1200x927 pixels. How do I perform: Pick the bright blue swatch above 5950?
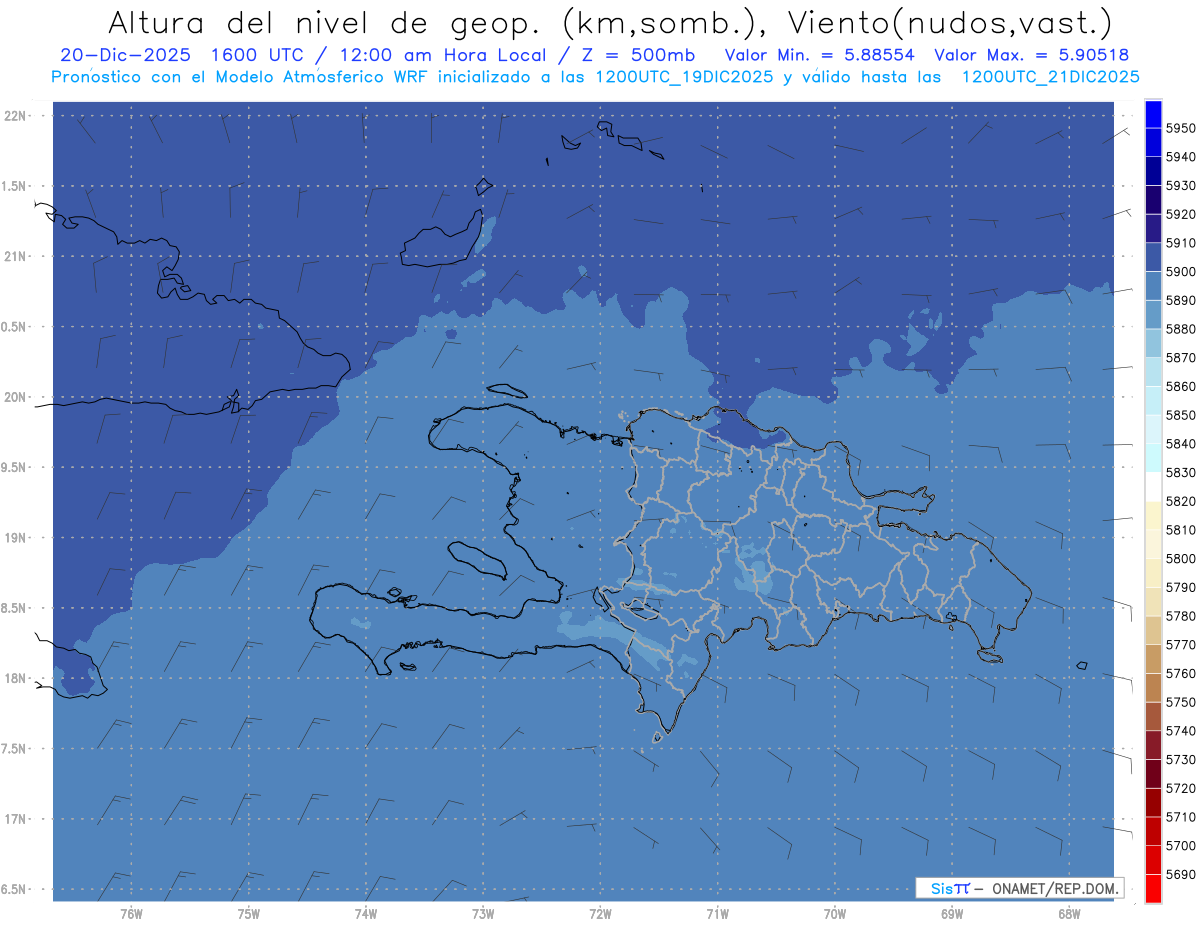click(1153, 114)
